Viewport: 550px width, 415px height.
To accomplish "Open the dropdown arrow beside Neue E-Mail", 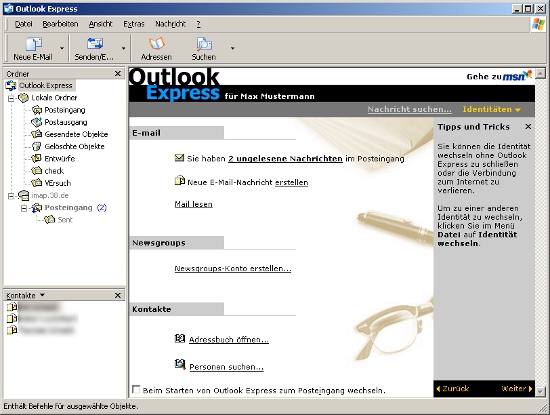I will tap(62, 48).
